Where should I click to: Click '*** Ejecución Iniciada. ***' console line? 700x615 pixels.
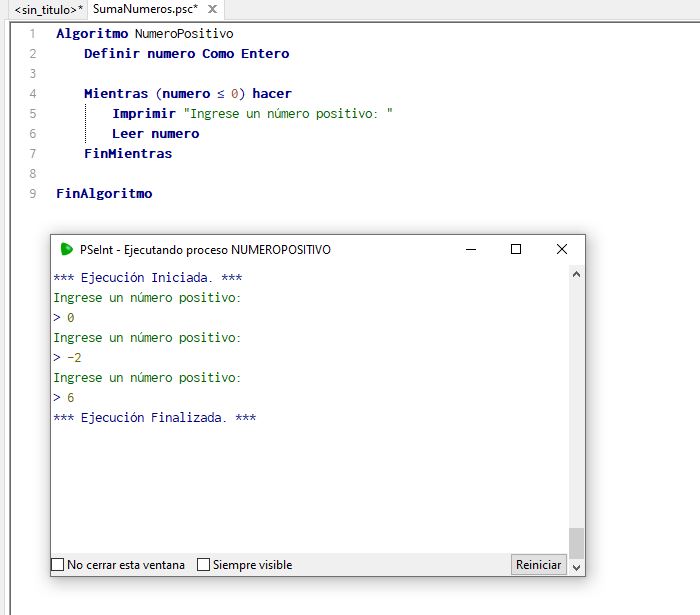pyautogui.click(x=148, y=278)
